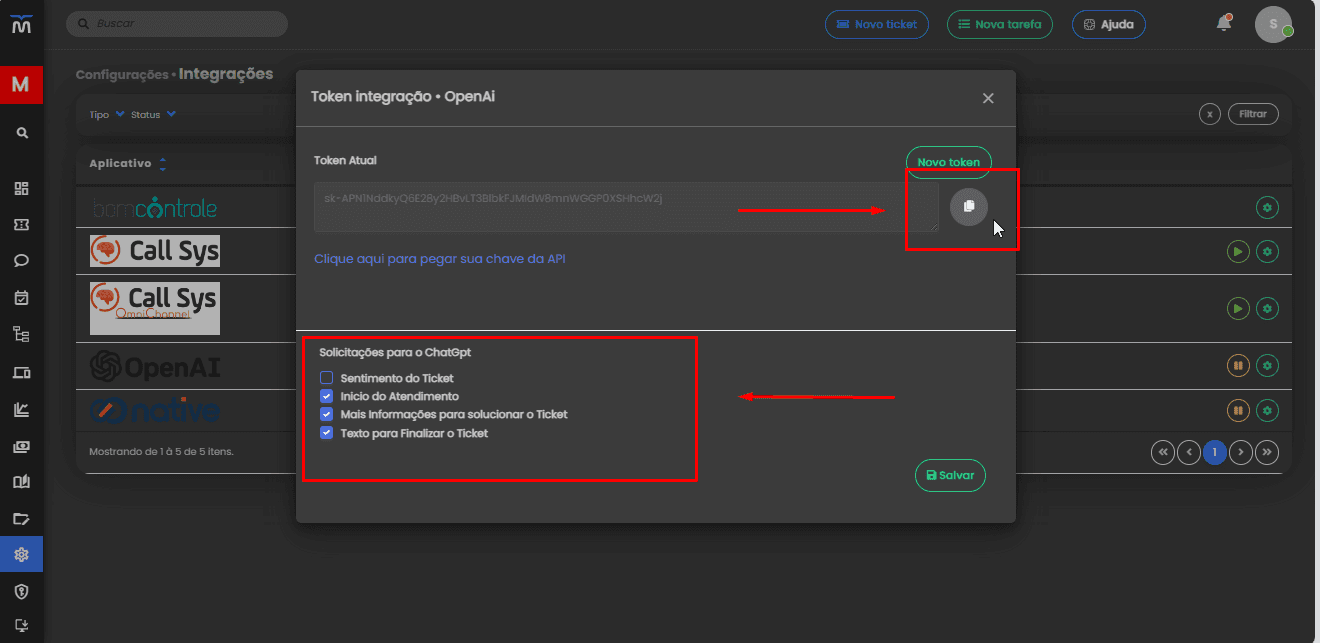The height and width of the screenshot is (643, 1320).
Task: Uncheck Inicio do Atendimento
Action: 326,396
